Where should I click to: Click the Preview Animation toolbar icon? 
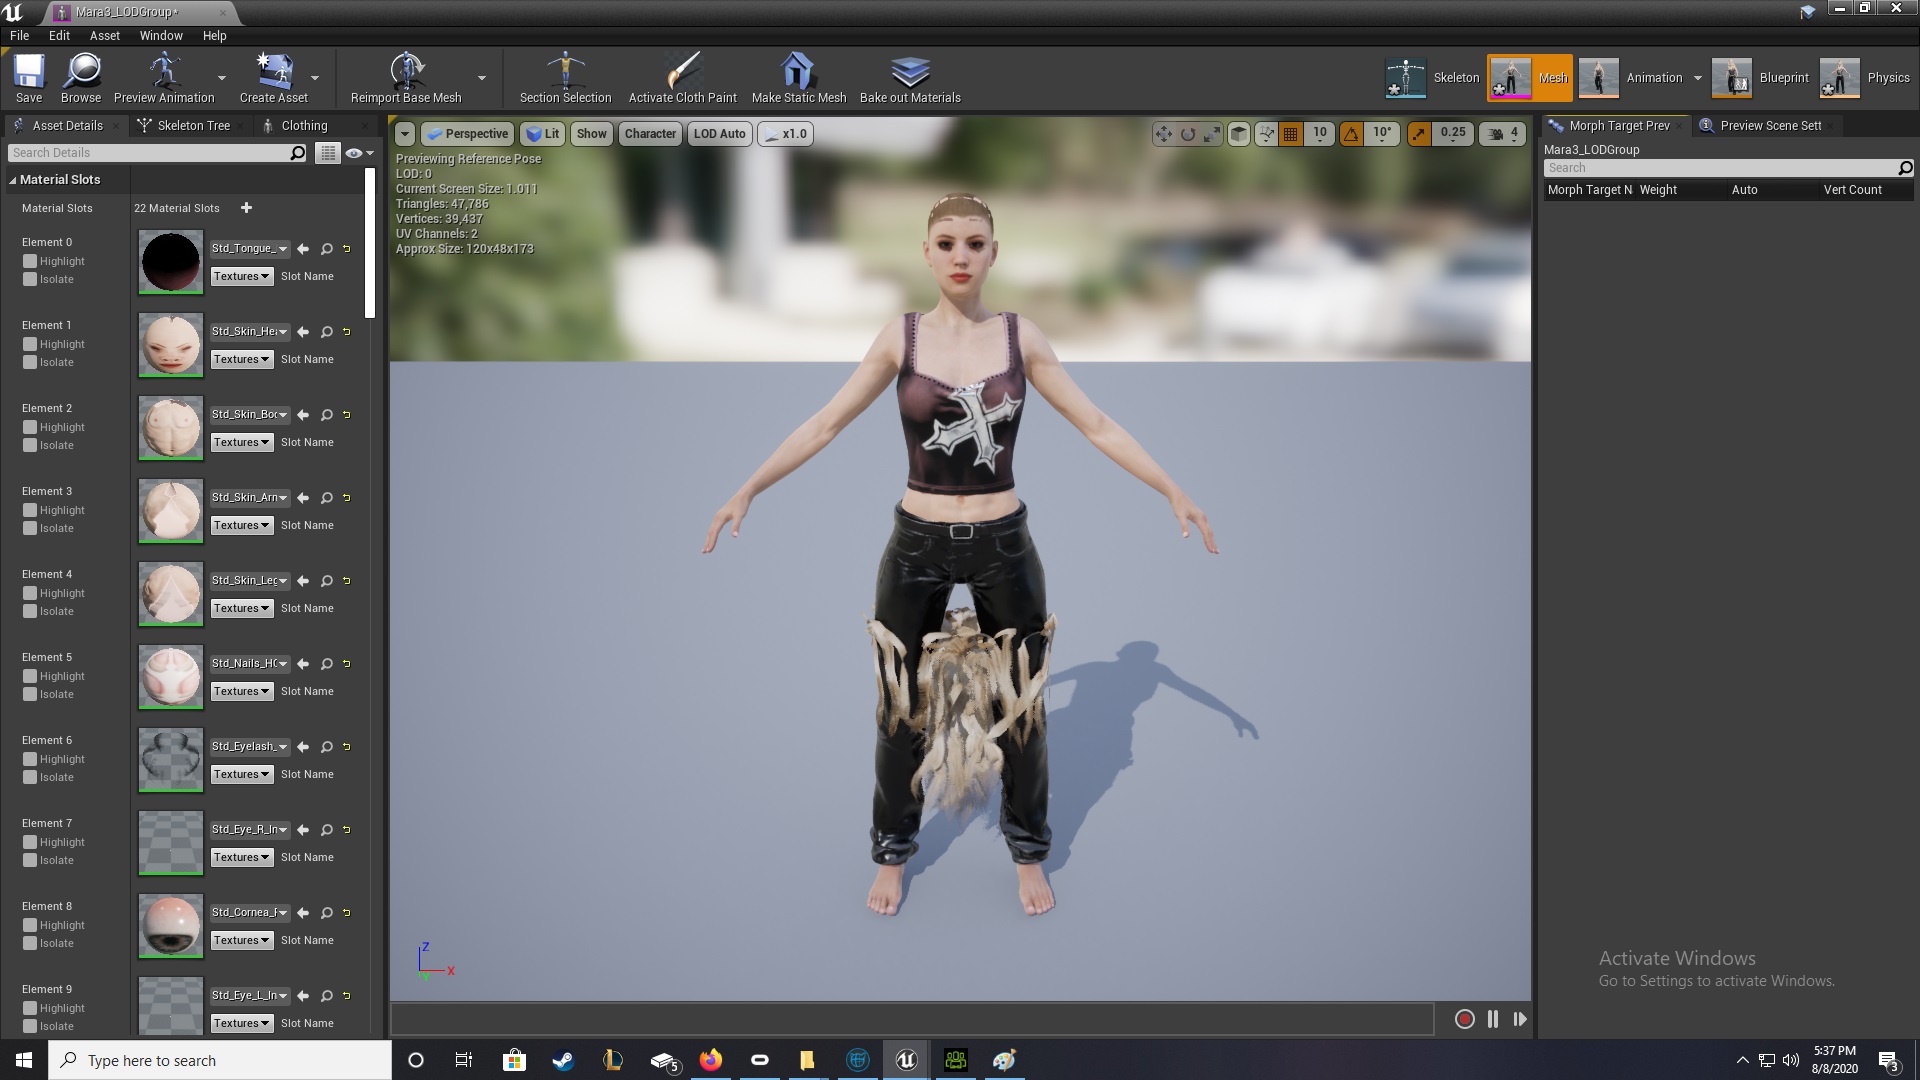164,78
